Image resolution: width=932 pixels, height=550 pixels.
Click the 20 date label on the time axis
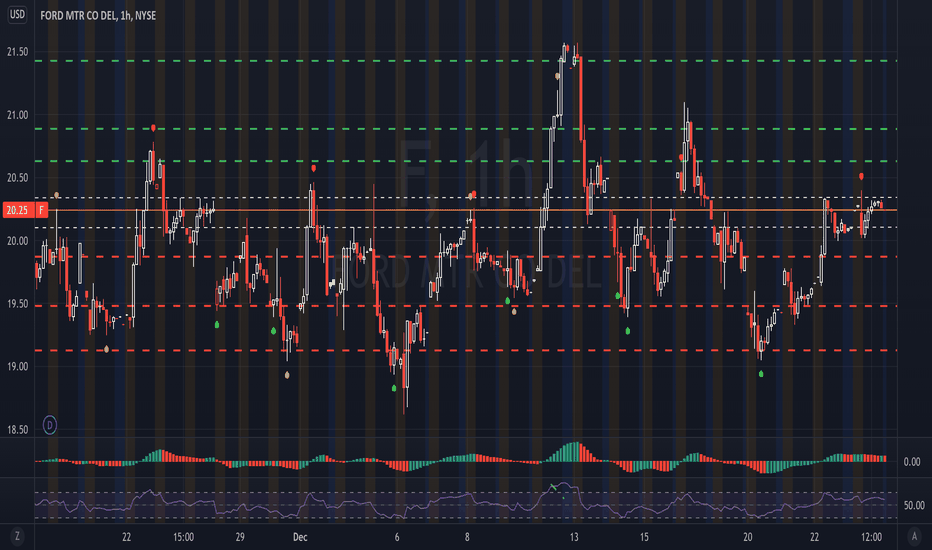(x=748, y=537)
